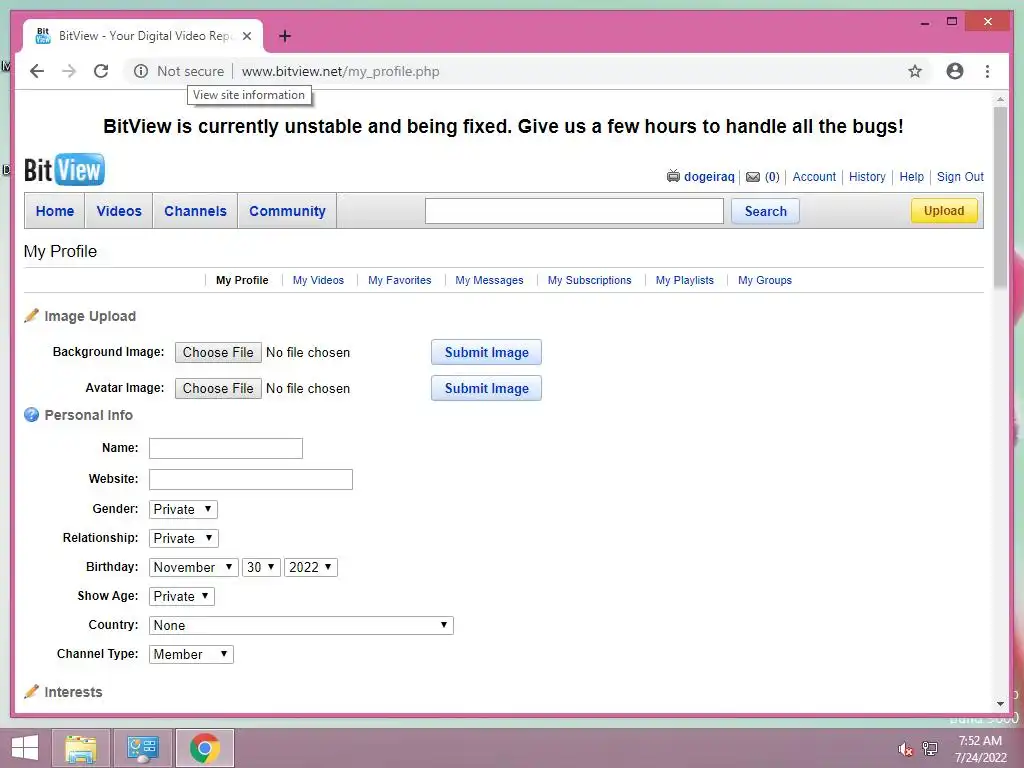Click the envelope inbox icon

[x=753, y=177]
